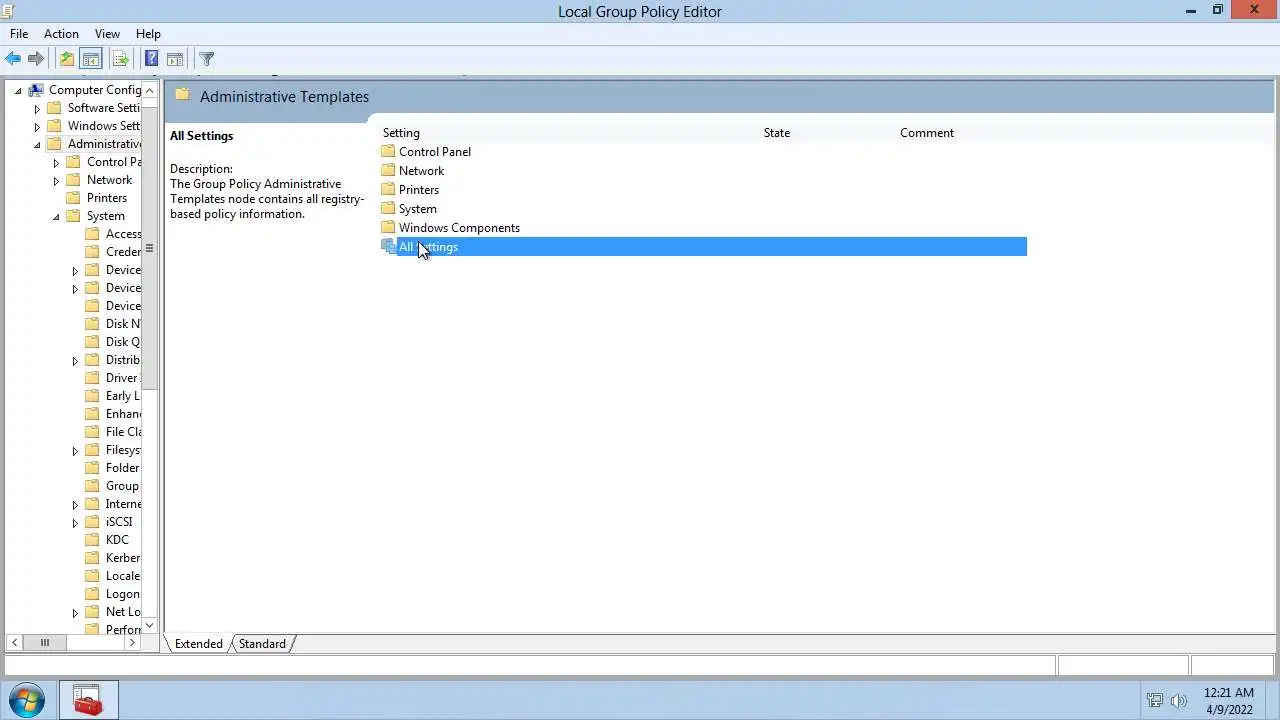Screen dimensions: 1280x720
Task: Click the network icon in system tray
Action: tap(1155, 700)
